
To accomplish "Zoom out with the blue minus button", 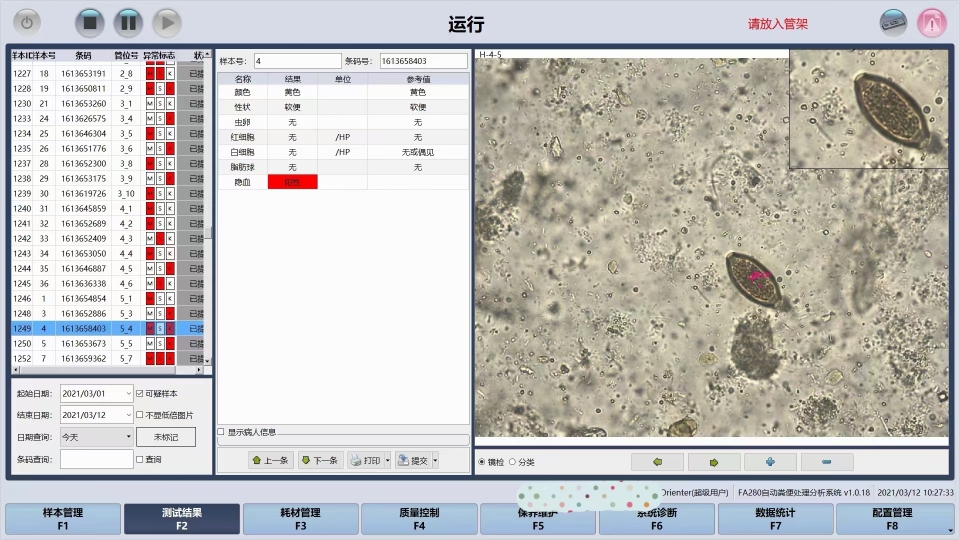I will [827, 462].
